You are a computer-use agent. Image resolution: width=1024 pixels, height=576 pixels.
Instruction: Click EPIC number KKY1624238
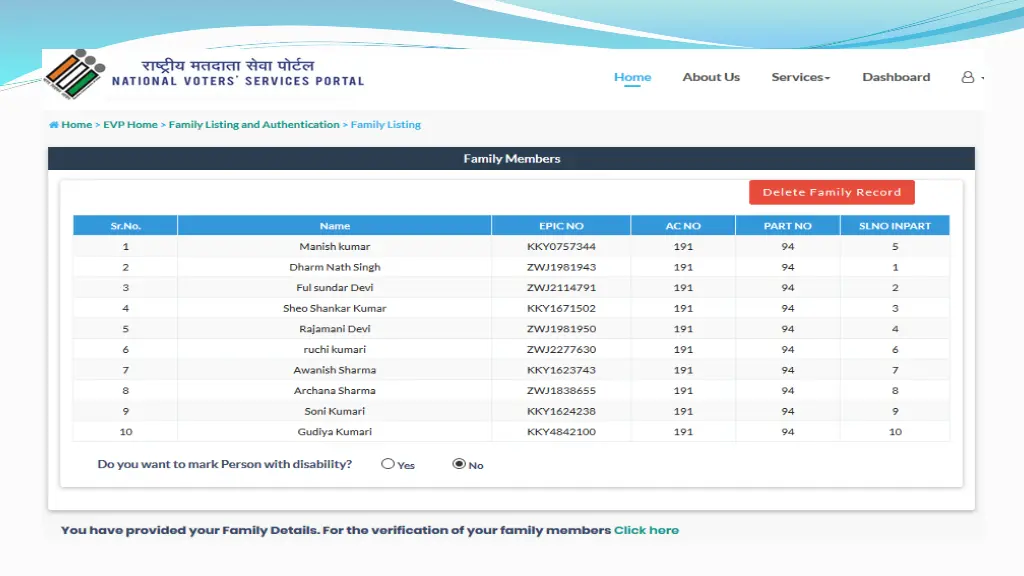pyautogui.click(x=561, y=411)
